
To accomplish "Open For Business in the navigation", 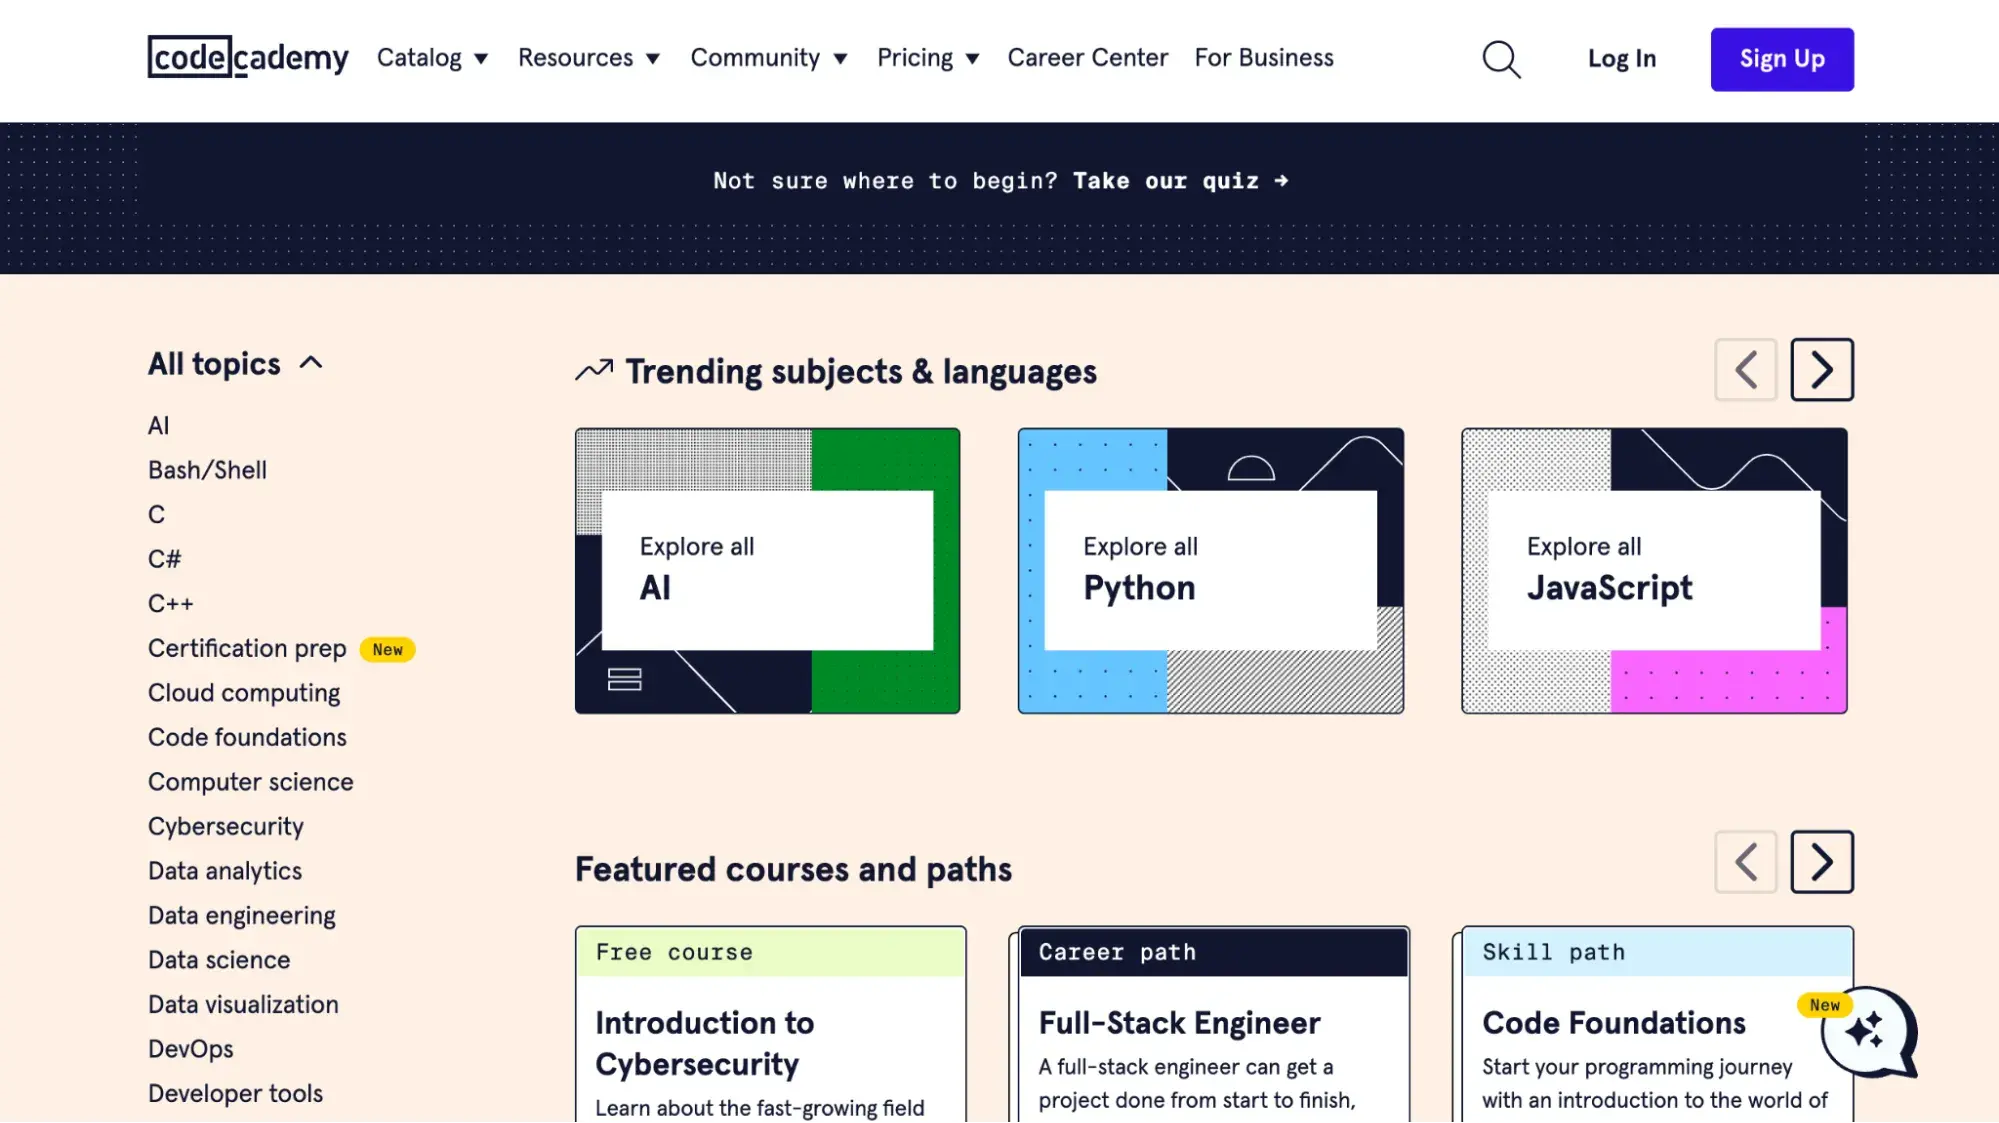I will 1264,58.
